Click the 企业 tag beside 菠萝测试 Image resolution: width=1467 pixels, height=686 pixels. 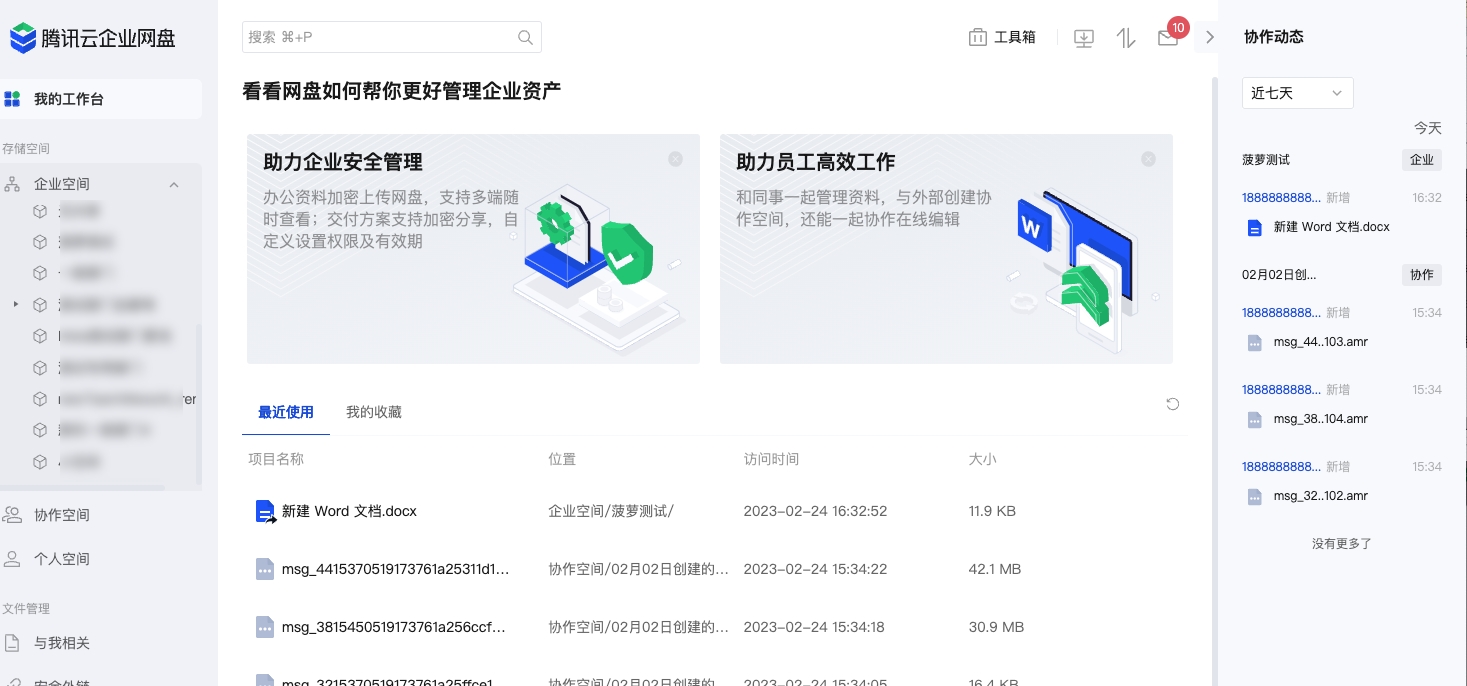(1421, 160)
